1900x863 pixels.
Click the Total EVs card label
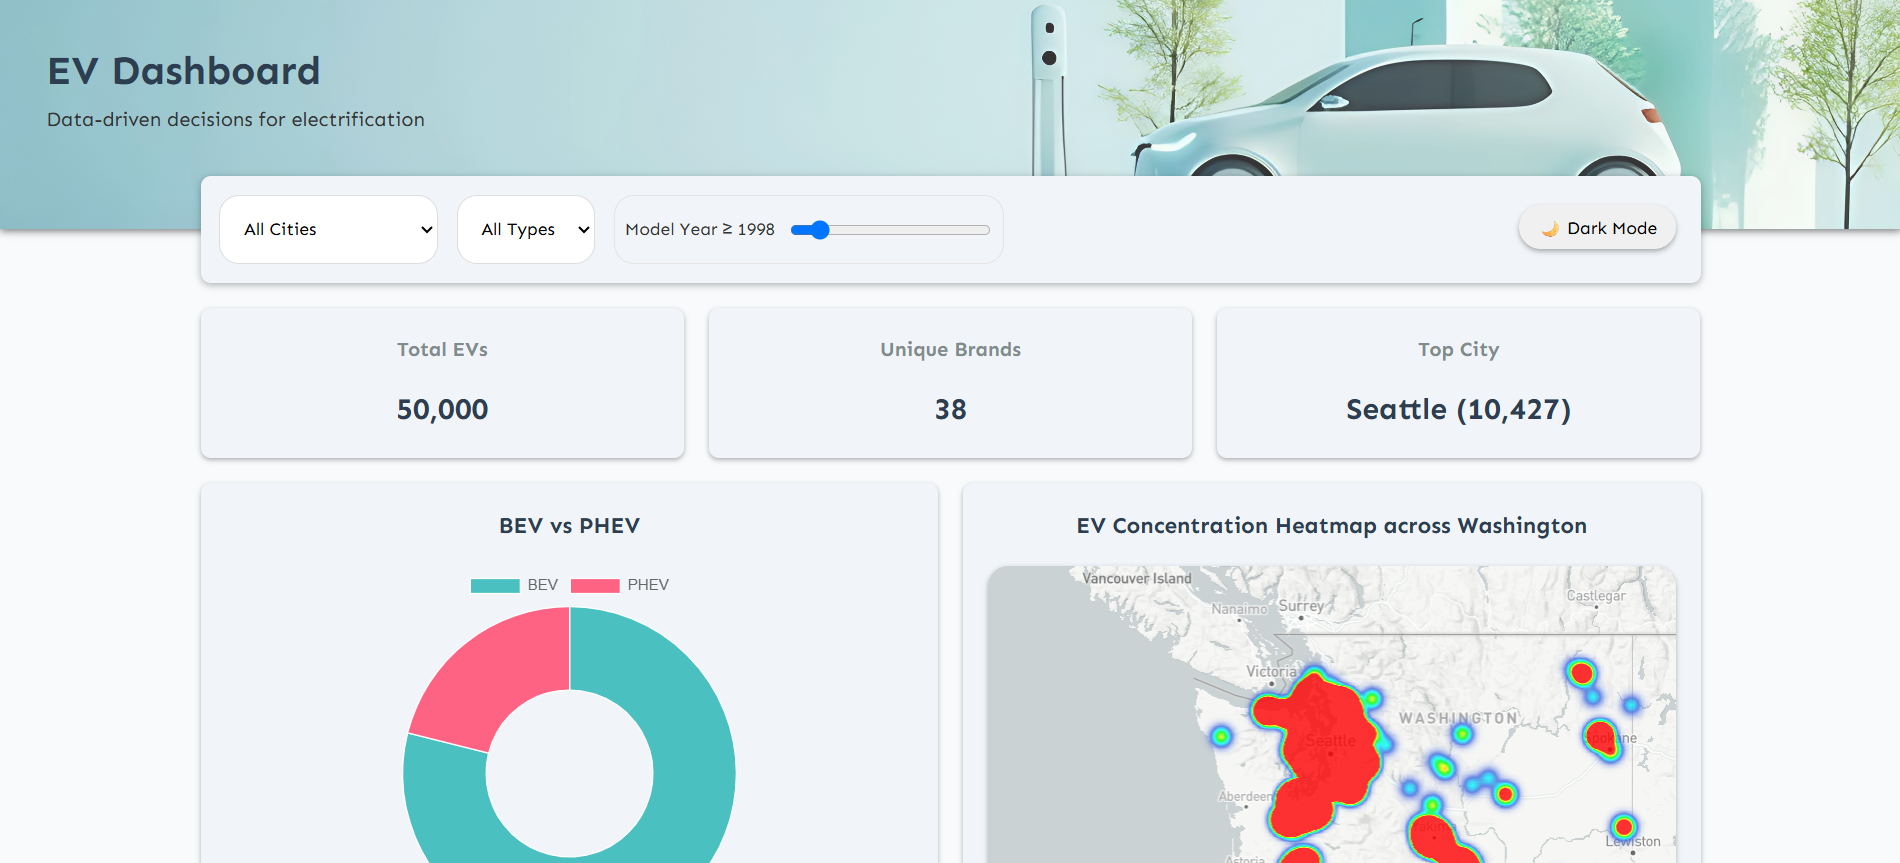click(442, 350)
